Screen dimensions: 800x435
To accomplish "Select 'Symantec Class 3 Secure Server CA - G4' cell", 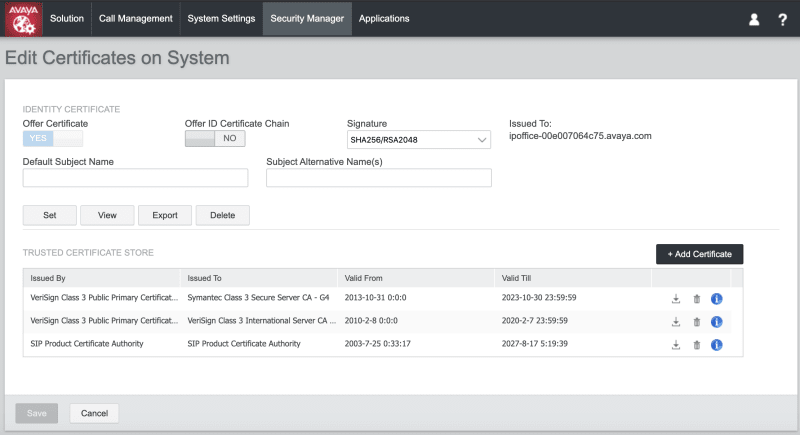I will 258,297.
